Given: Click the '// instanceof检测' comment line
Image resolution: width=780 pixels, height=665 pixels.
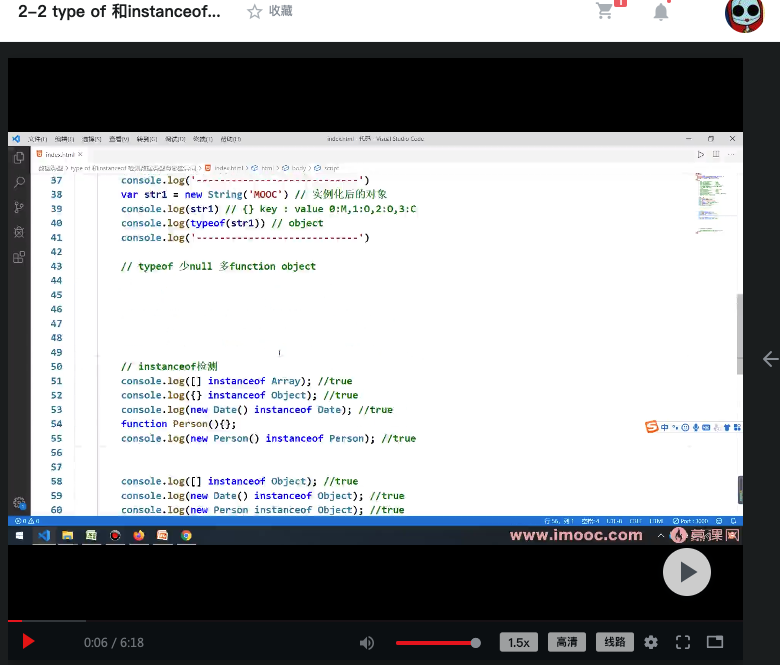Looking at the screenshot, I should tap(169, 367).
